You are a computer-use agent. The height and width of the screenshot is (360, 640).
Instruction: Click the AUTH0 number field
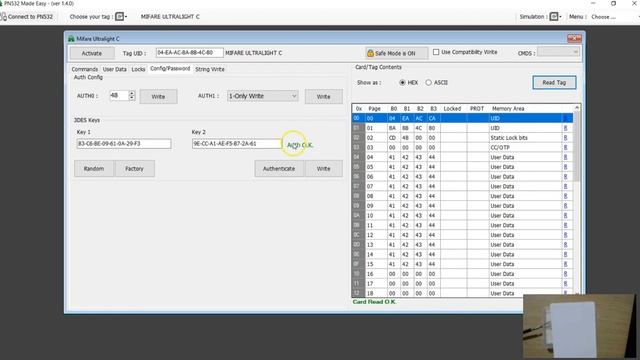coord(119,96)
